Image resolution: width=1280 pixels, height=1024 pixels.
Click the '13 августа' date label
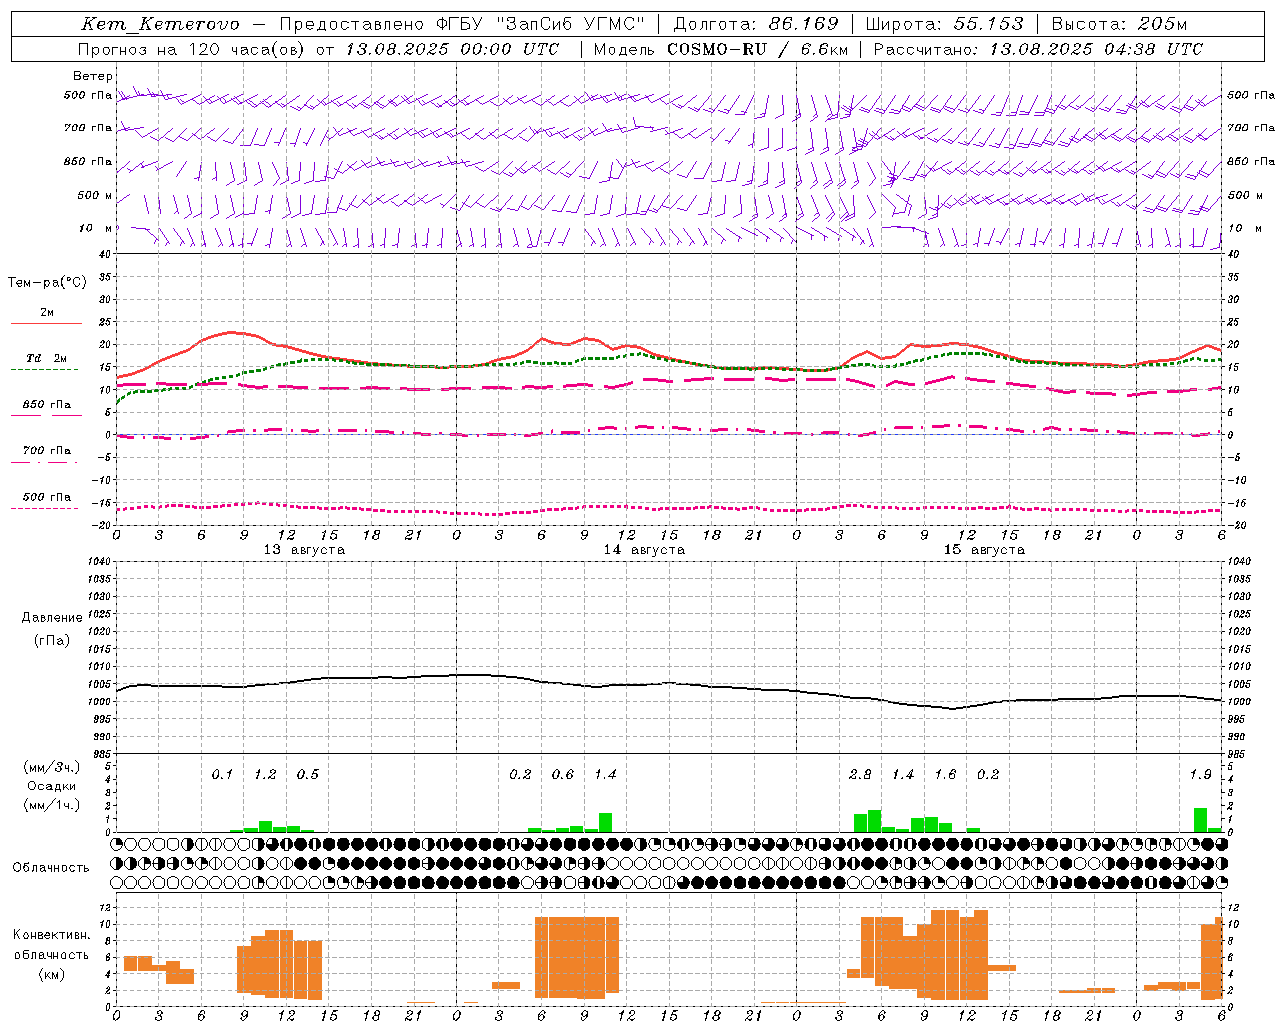click(304, 550)
